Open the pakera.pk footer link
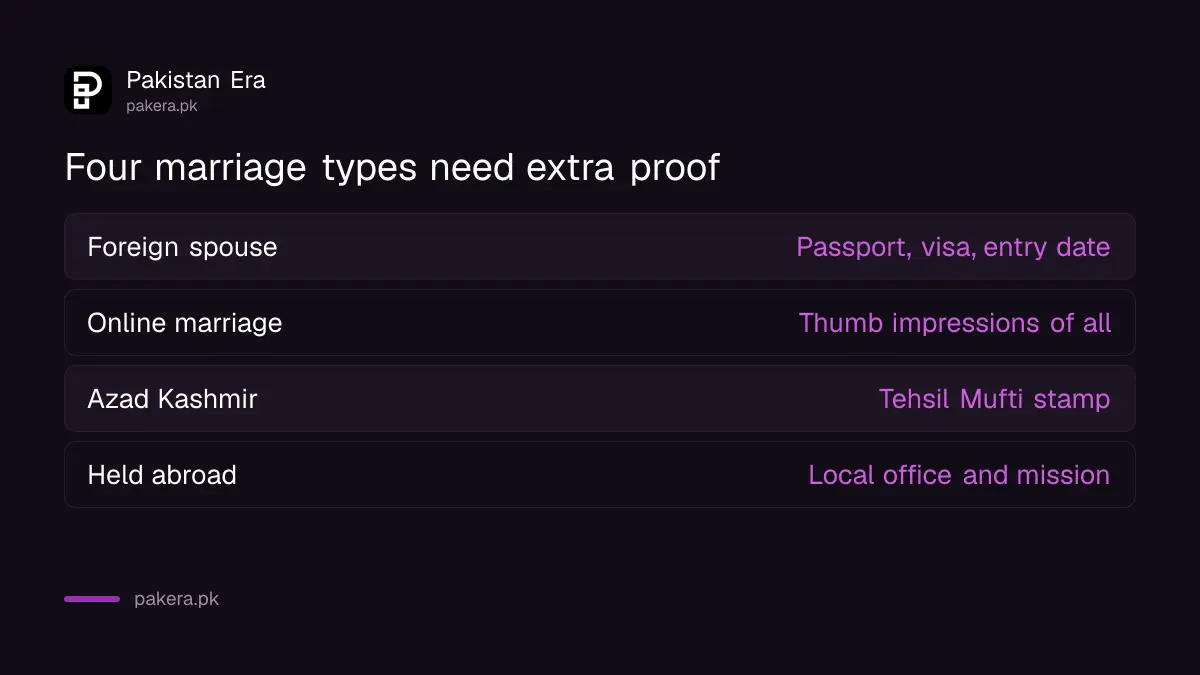Screen dimensions: 1200x675 [x=176, y=599]
